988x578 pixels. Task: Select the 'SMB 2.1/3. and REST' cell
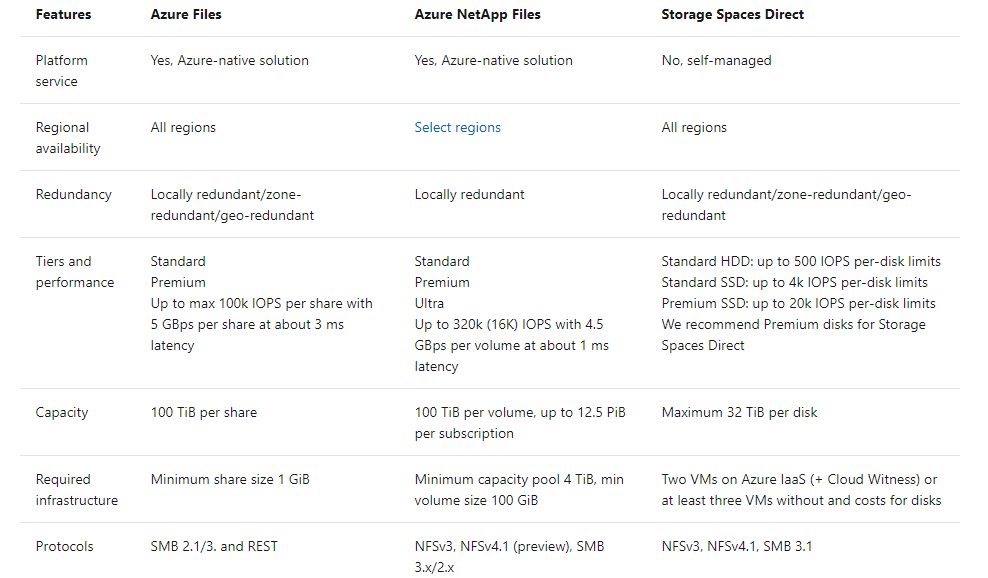pos(214,547)
